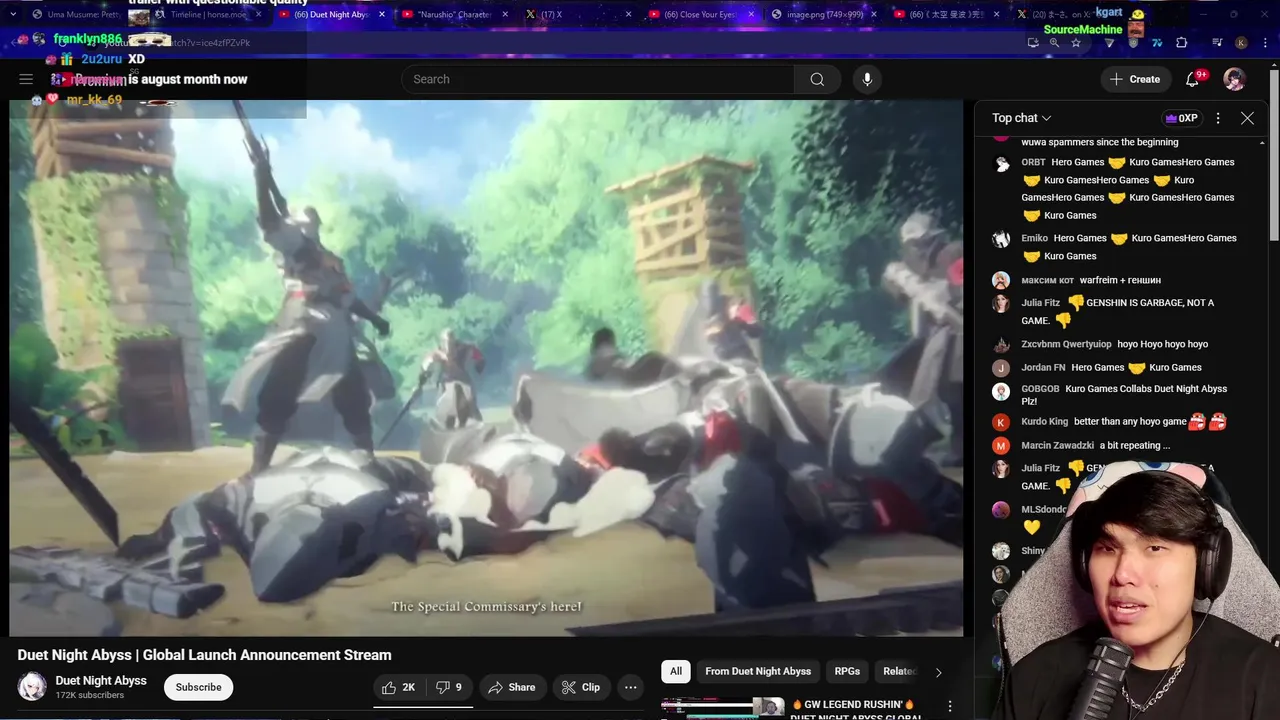
Task: Open options for the GW LEGEND RUSHIN' video
Action: (x=950, y=706)
